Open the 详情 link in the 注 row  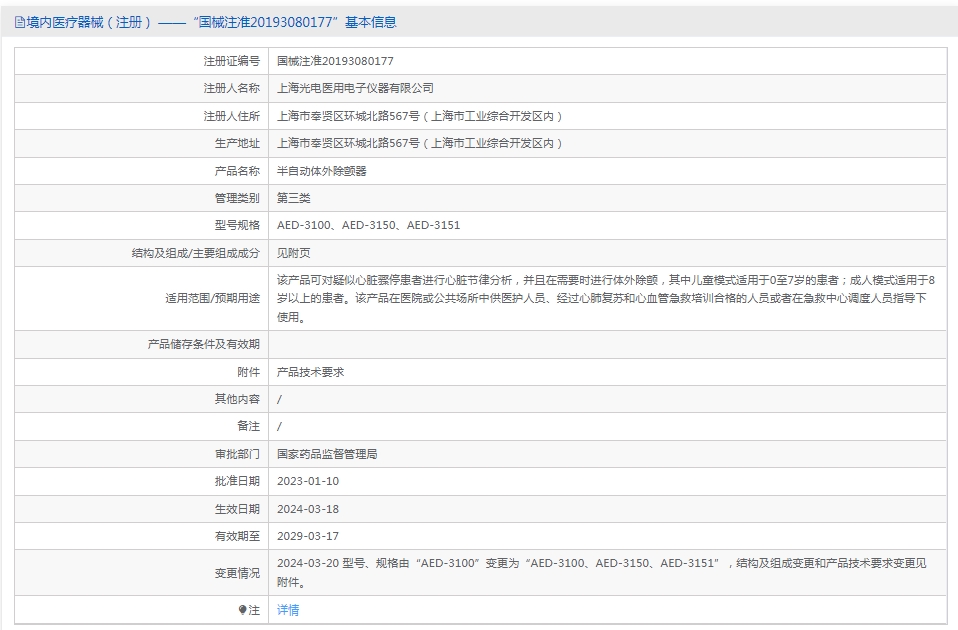click(288, 610)
